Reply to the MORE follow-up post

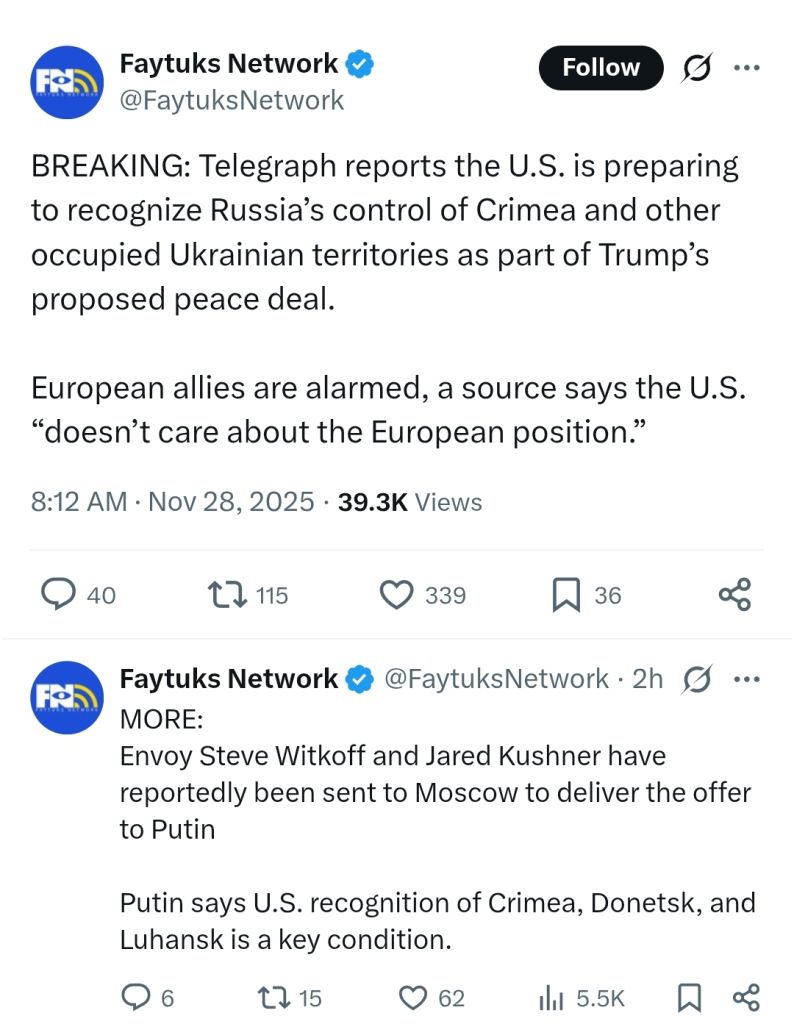click(x=134, y=997)
